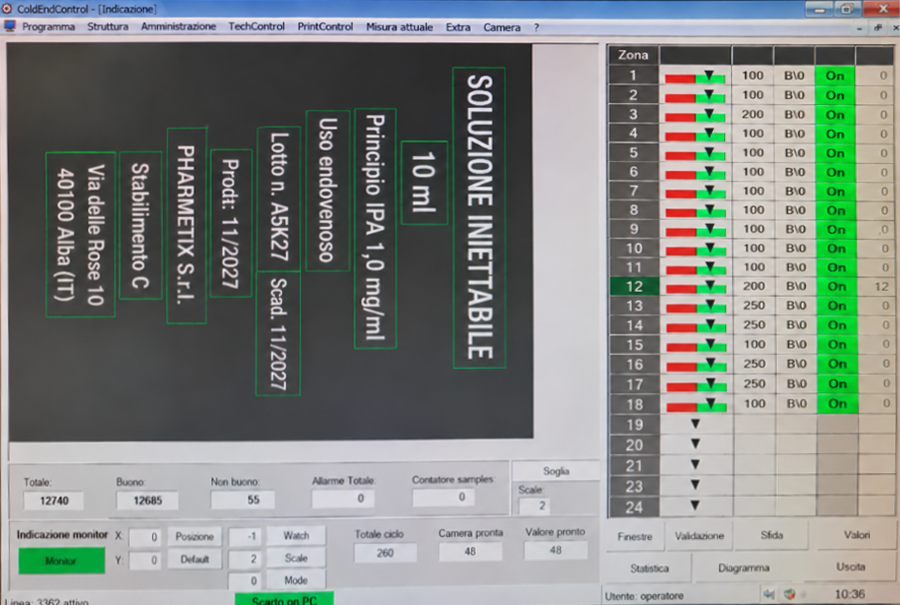Click the speaker icon in the status bar
Screen dimensions: 900x605
pyautogui.click(x=769, y=594)
